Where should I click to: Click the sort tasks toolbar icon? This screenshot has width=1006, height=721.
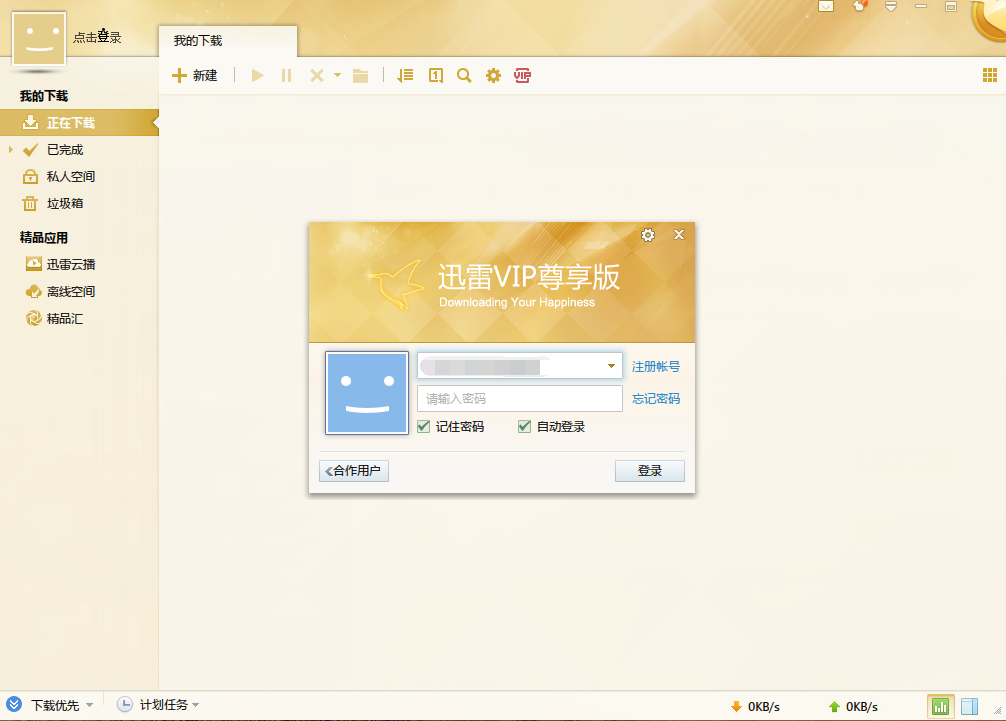405,75
